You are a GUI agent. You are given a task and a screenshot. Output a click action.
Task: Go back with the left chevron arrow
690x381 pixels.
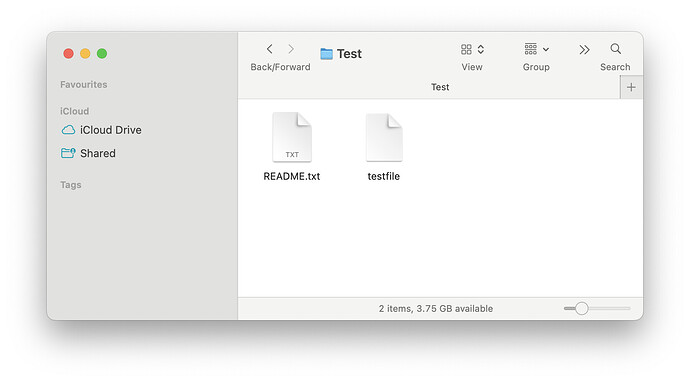(x=269, y=49)
